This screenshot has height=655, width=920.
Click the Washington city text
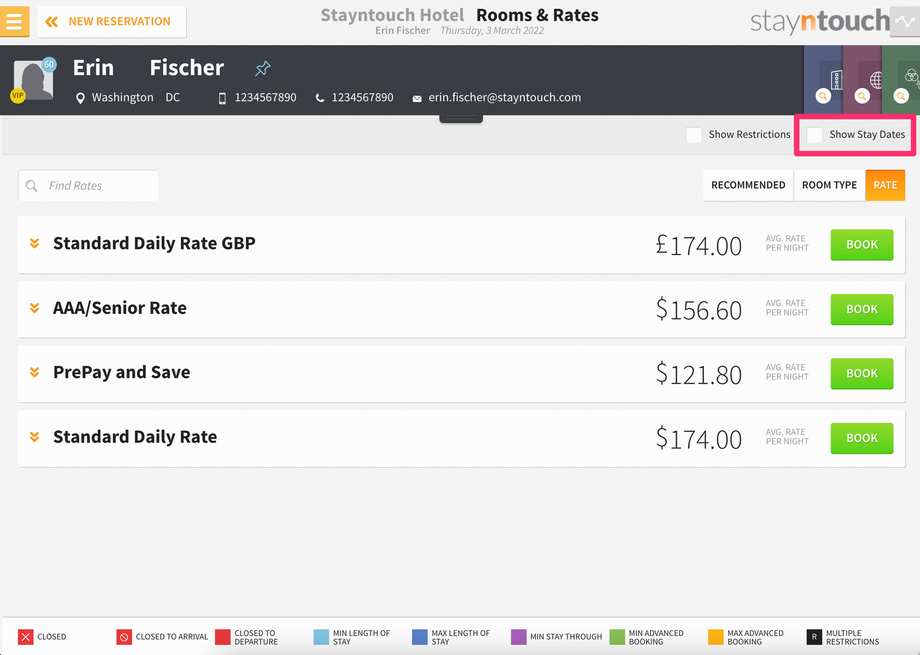tap(123, 97)
